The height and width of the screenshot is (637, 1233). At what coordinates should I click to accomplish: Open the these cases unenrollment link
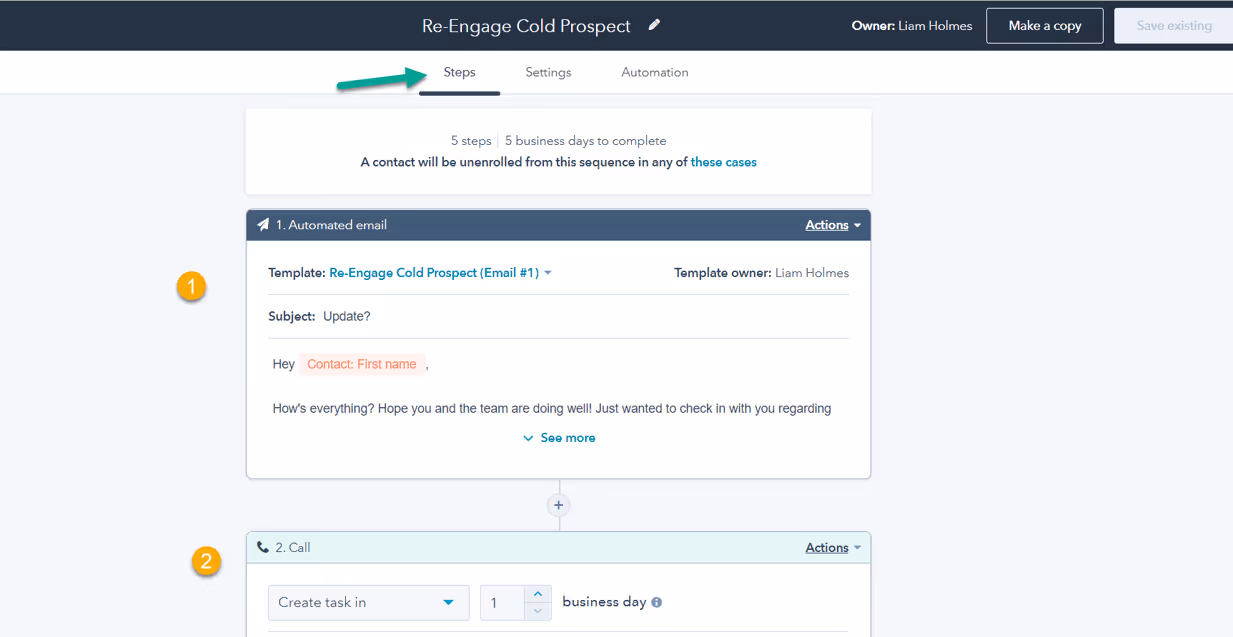pyautogui.click(x=723, y=161)
